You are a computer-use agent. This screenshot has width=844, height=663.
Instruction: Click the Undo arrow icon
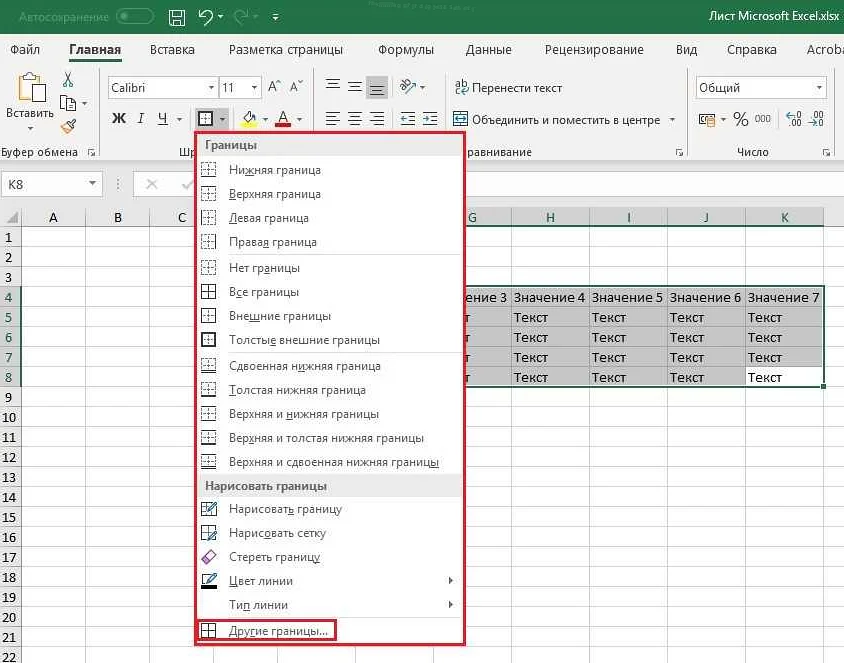207,18
